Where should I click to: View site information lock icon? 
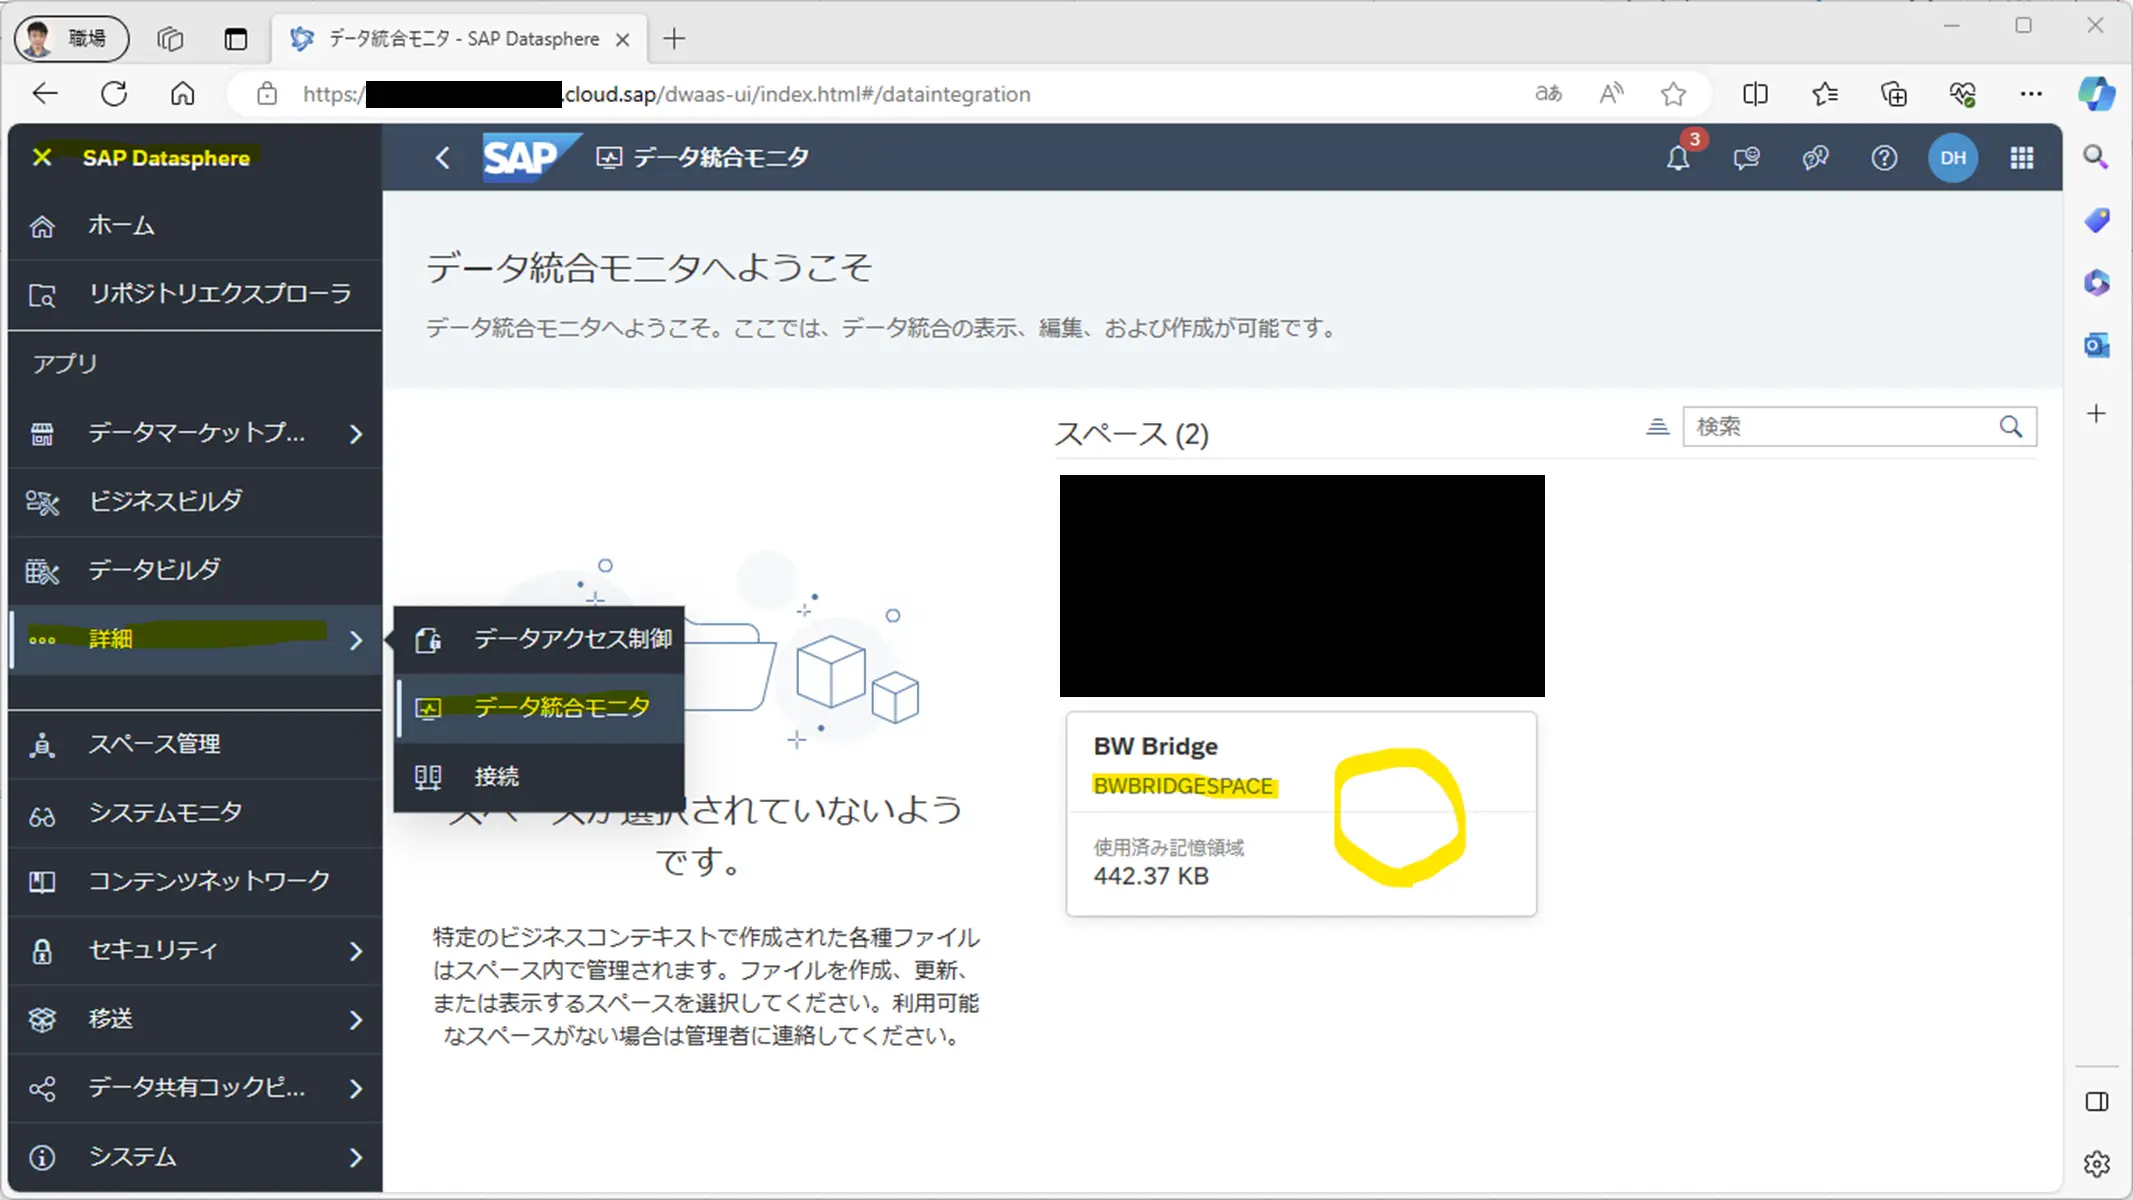point(266,94)
